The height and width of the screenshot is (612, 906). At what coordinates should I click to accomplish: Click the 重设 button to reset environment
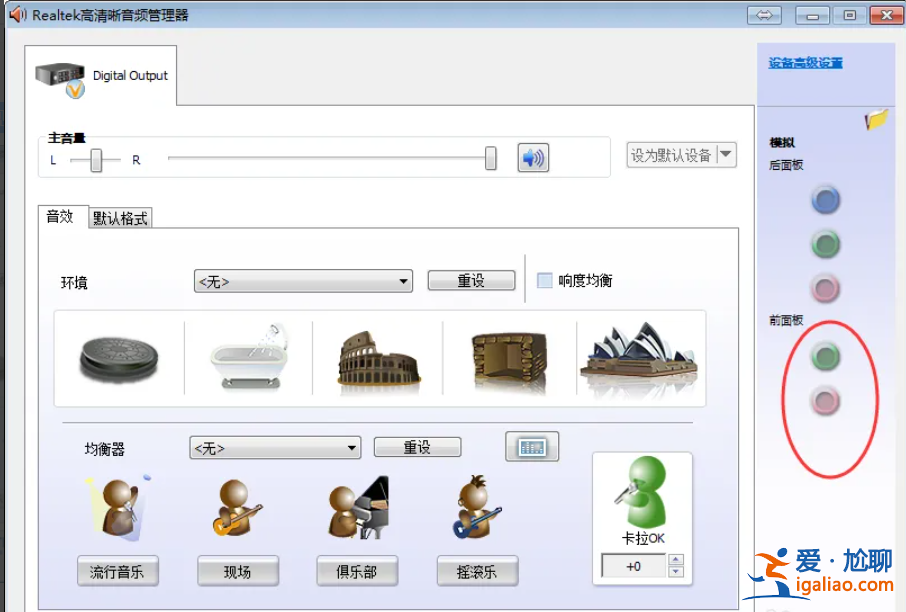470,281
